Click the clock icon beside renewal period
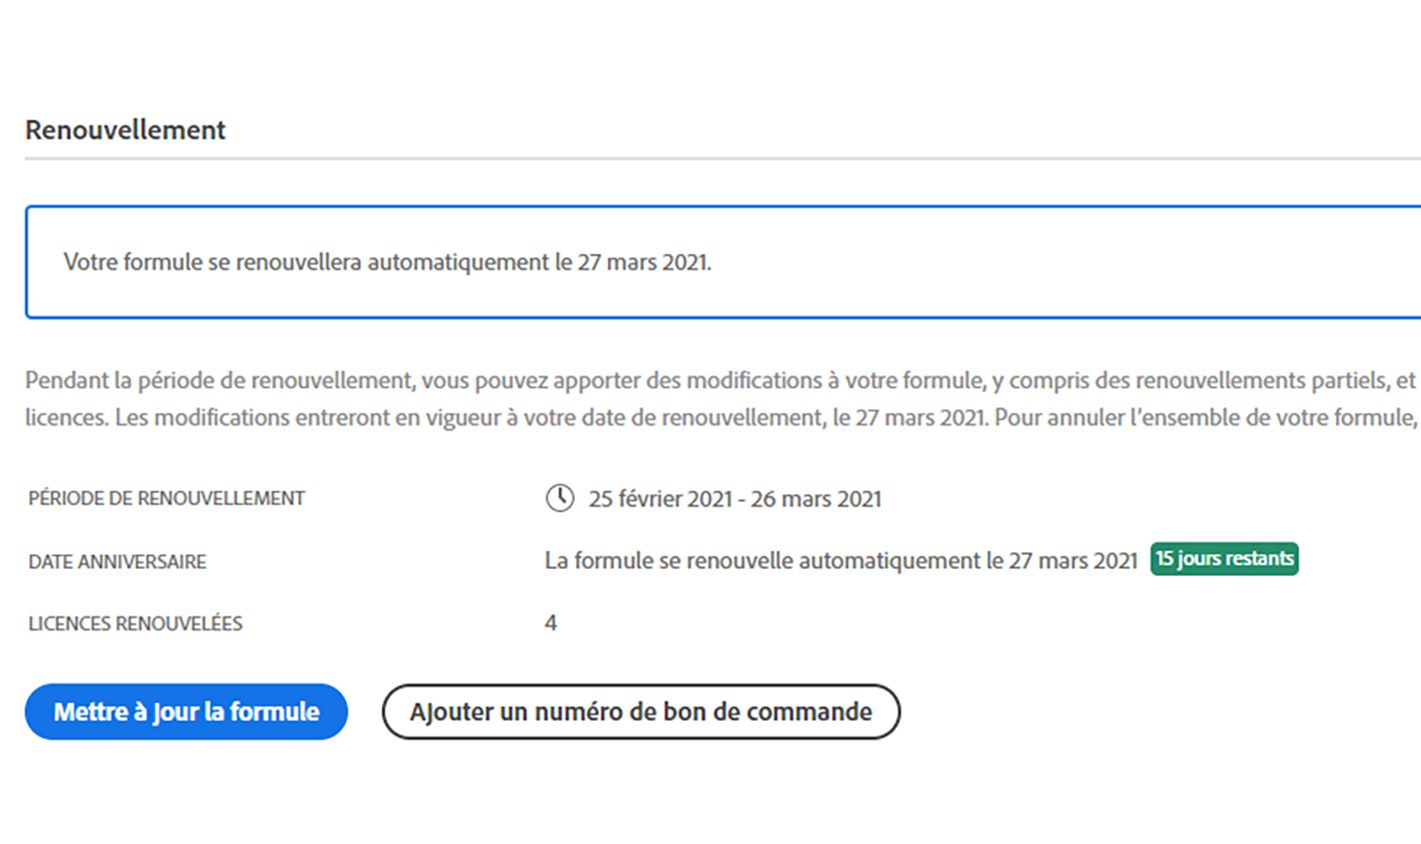Viewport: 1421px width, 844px height. (560, 498)
